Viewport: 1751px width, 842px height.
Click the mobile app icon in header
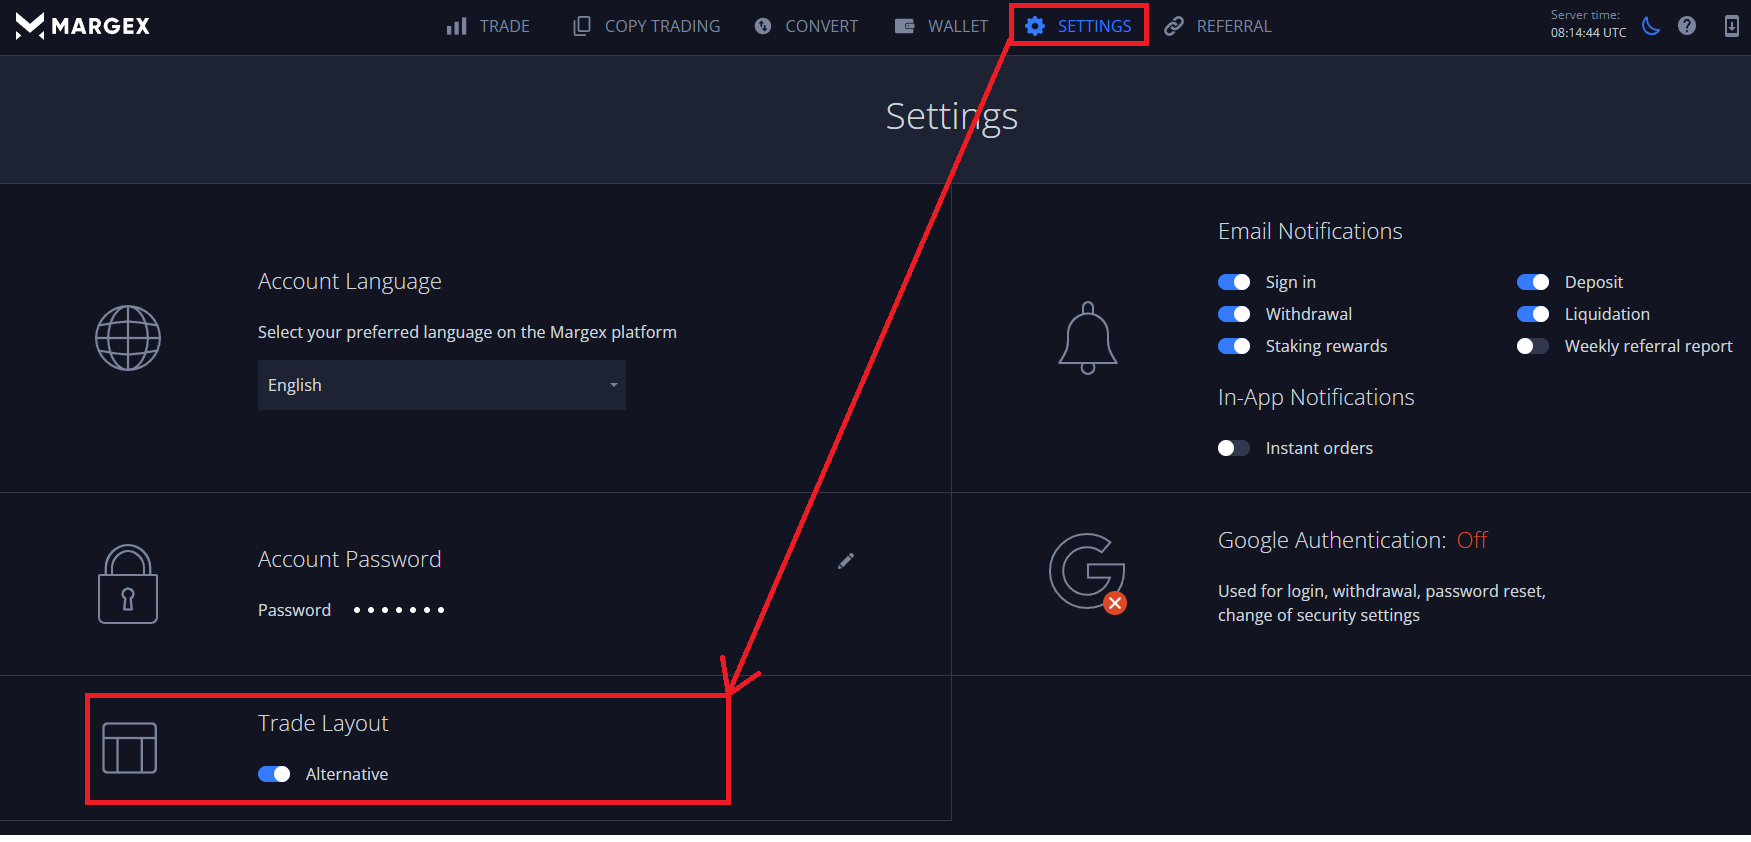click(x=1731, y=26)
